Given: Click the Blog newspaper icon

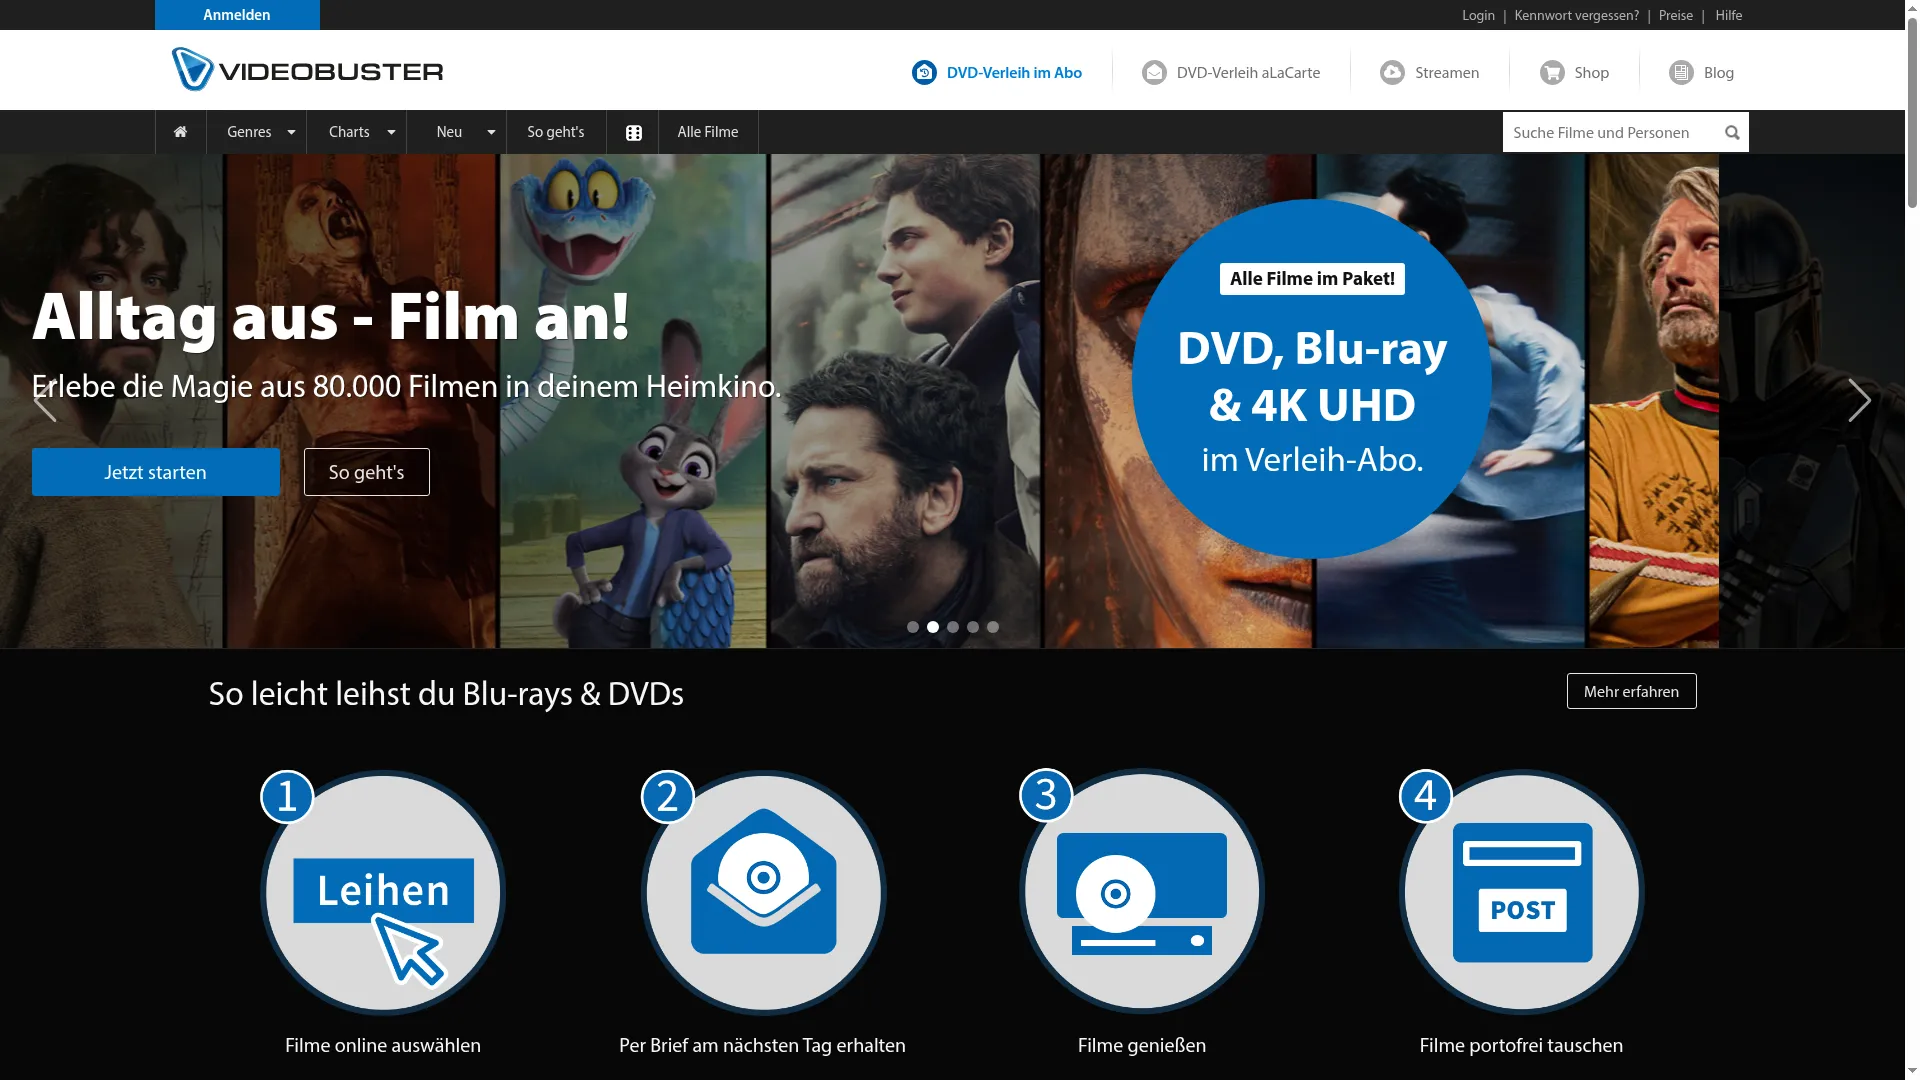Looking at the screenshot, I should [1681, 72].
